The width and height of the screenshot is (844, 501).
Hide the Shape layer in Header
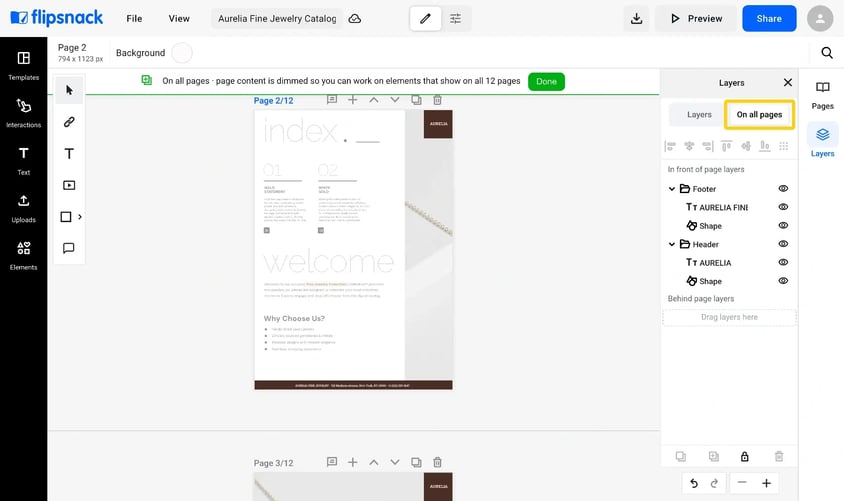(783, 281)
